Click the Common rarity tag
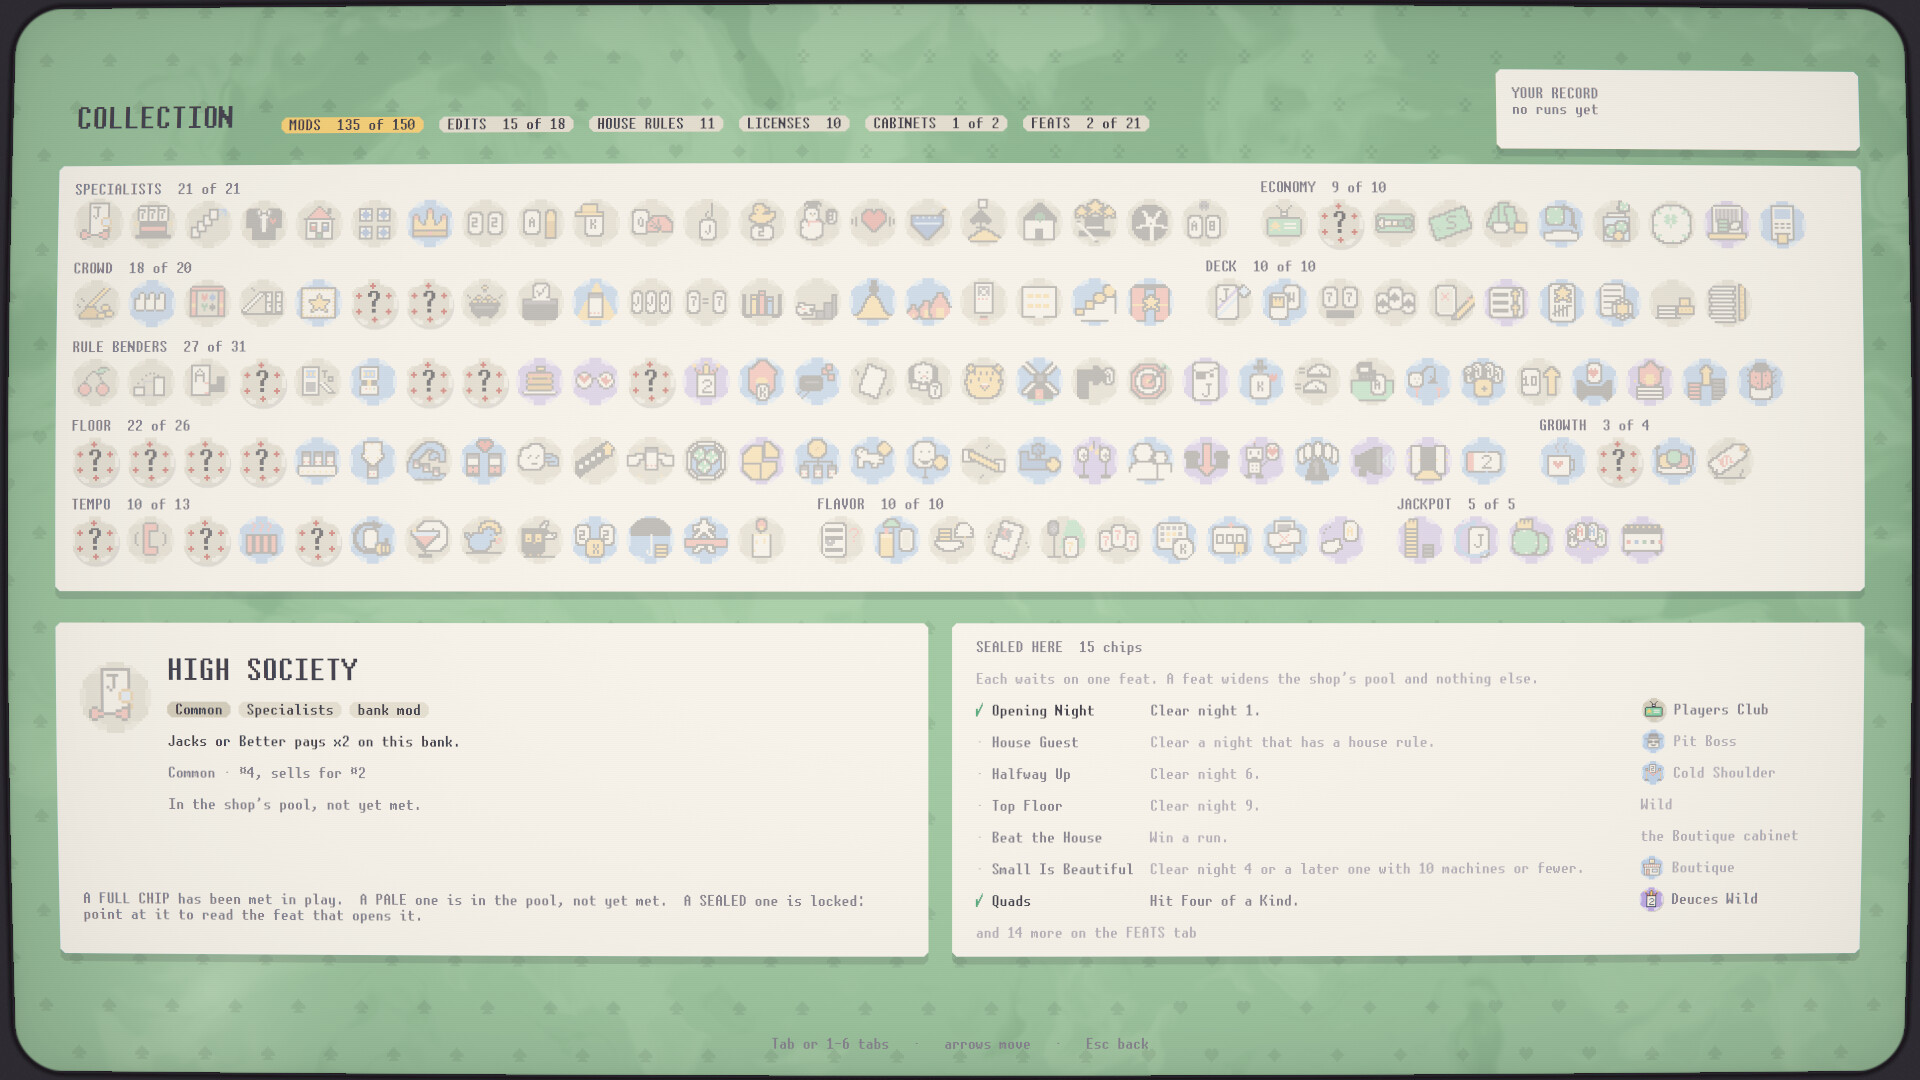The image size is (1920, 1080). (x=199, y=710)
